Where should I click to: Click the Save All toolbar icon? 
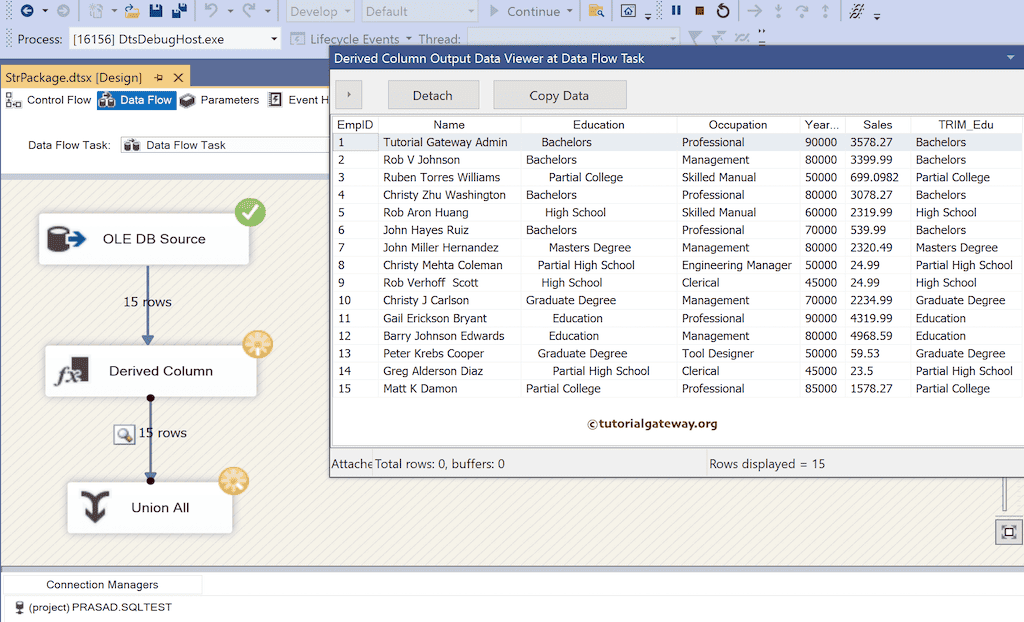(180, 10)
